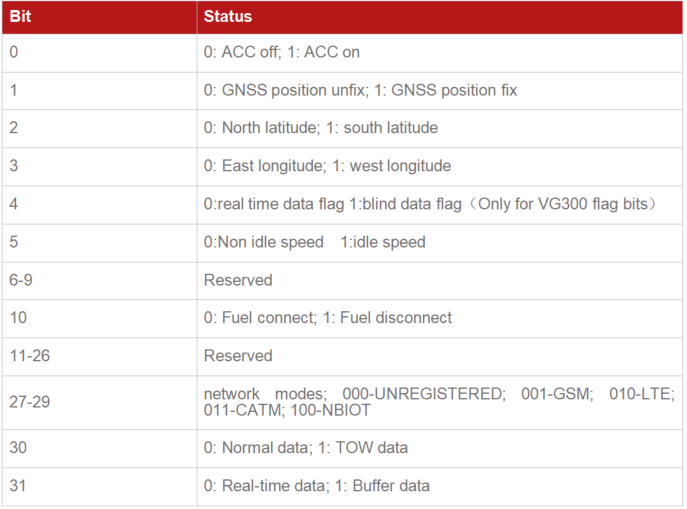This screenshot has height=509, width=687.
Task: Select the real time/blind data flag text
Action: pos(429,204)
